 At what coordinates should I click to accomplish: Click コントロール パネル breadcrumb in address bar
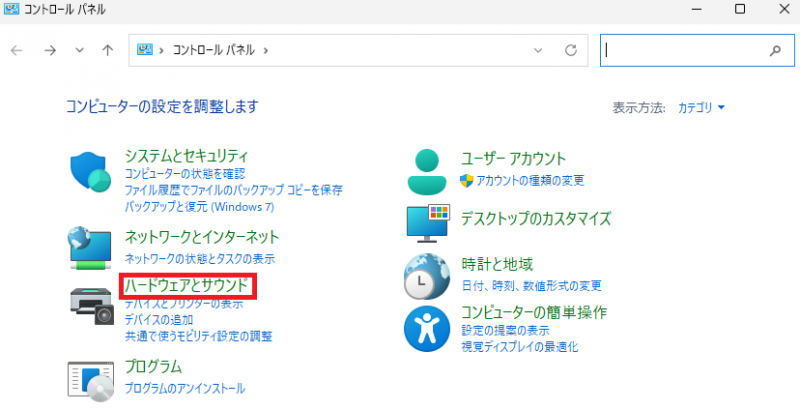click(213, 49)
